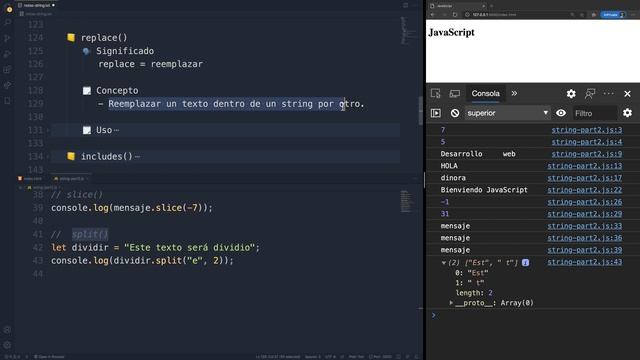Click the code line console.log(dividir.split("e", 2))

[x=142, y=260]
